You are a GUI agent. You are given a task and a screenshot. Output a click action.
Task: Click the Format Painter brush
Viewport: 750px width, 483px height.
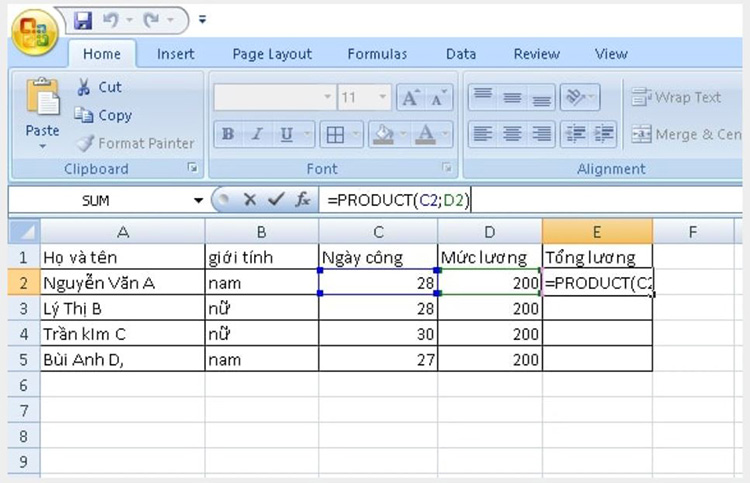pyautogui.click(x=85, y=143)
